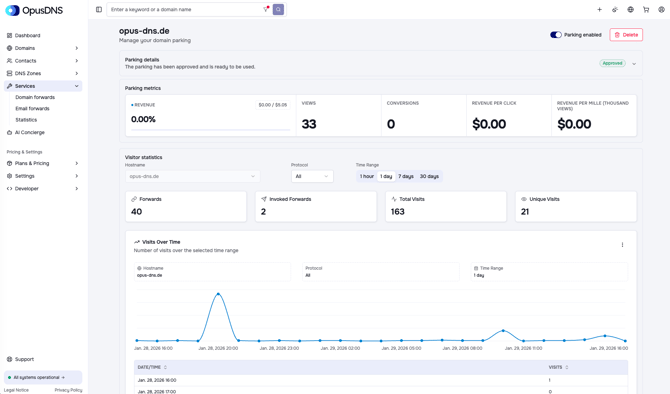Click the Views metric value 33
This screenshot has width=670, height=394.
(x=309, y=124)
